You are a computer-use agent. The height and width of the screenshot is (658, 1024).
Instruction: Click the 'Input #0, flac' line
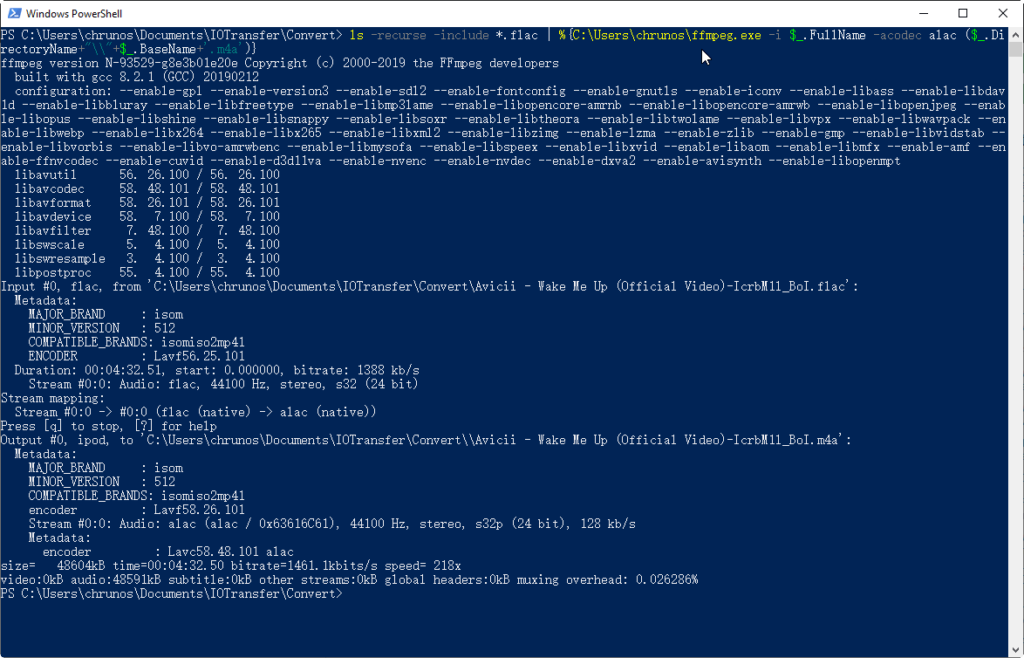(430, 287)
